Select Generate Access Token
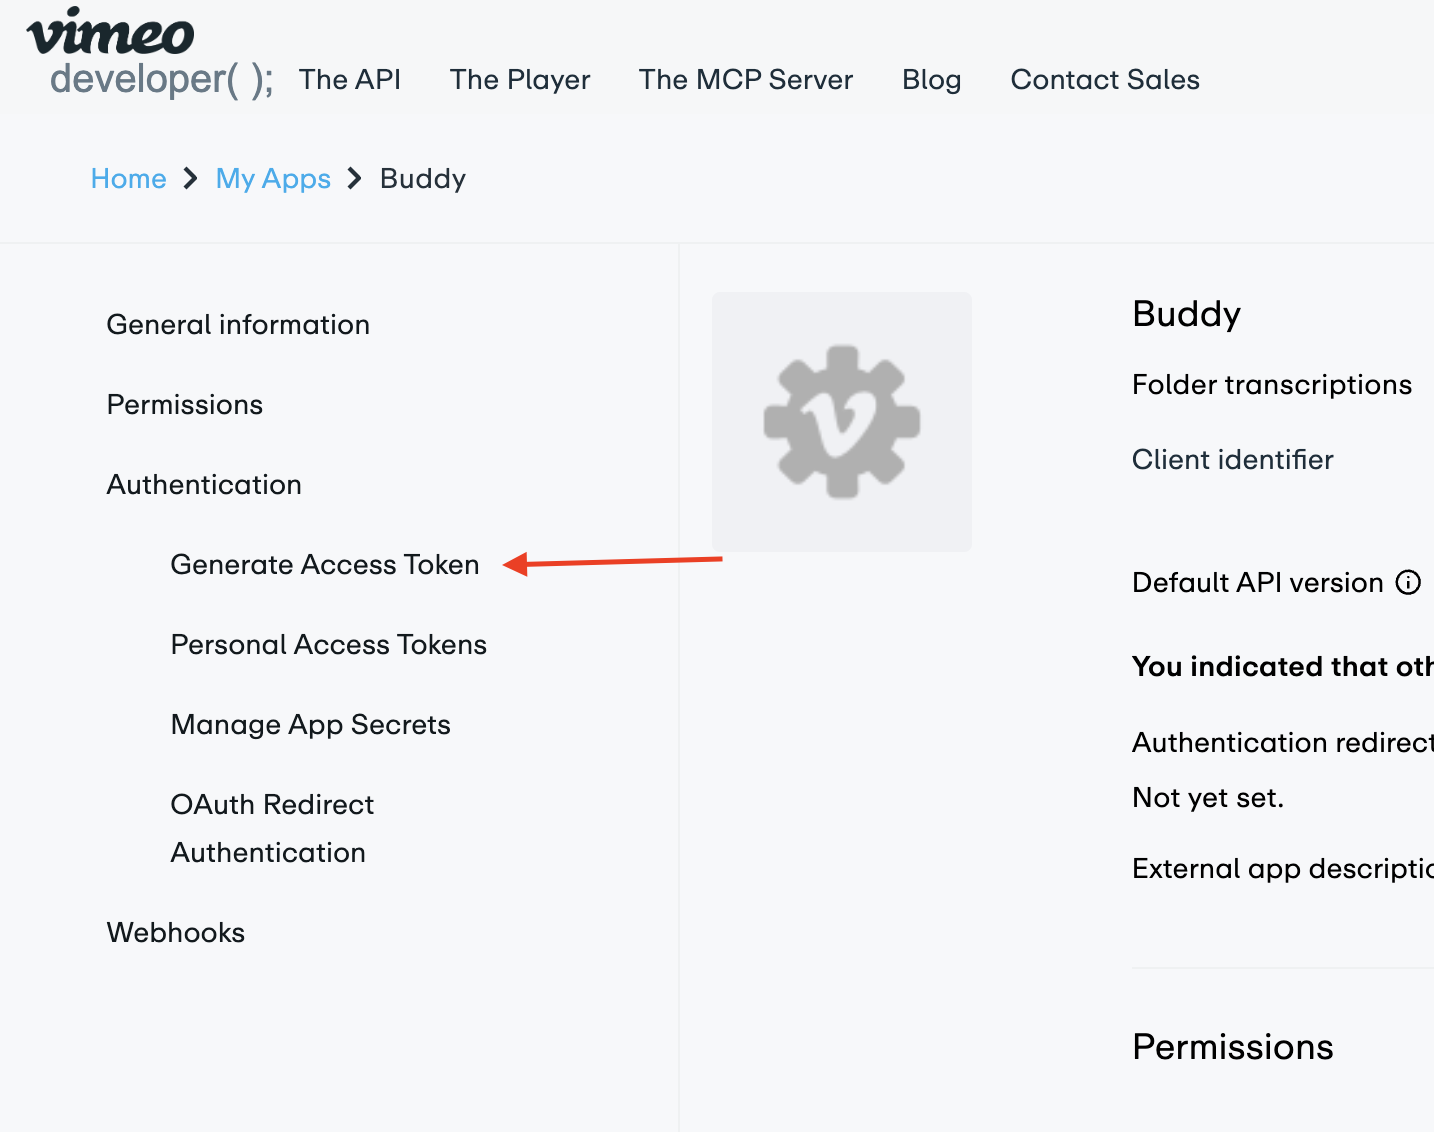This screenshot has width=1434, height=1132. (325, 565)
